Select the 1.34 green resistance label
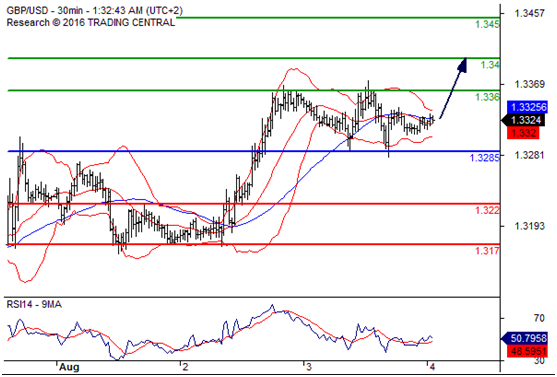This screenshot has width=557, height=377. pyautogui.click(x=490, y=65)
